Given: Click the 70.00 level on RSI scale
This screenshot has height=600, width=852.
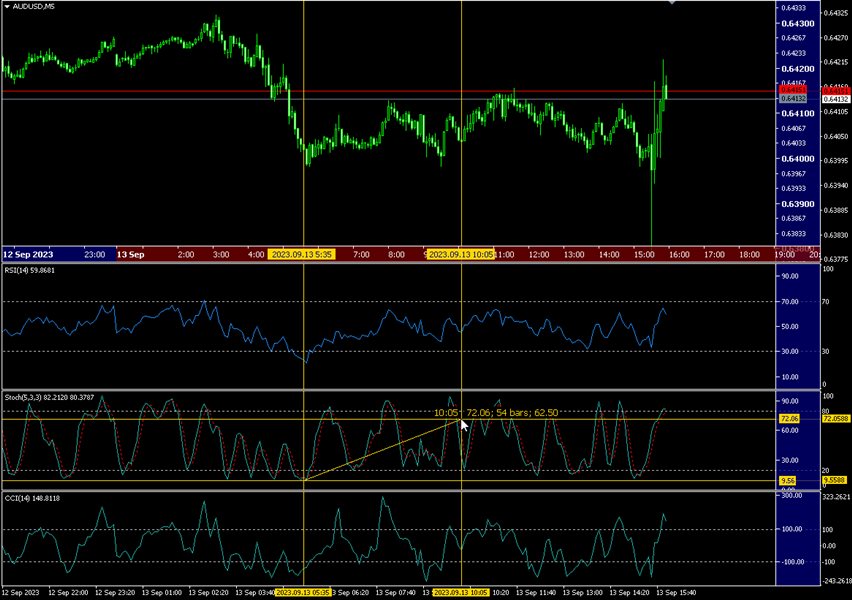Looking at the screenshot, I should [x=790, y=302].
